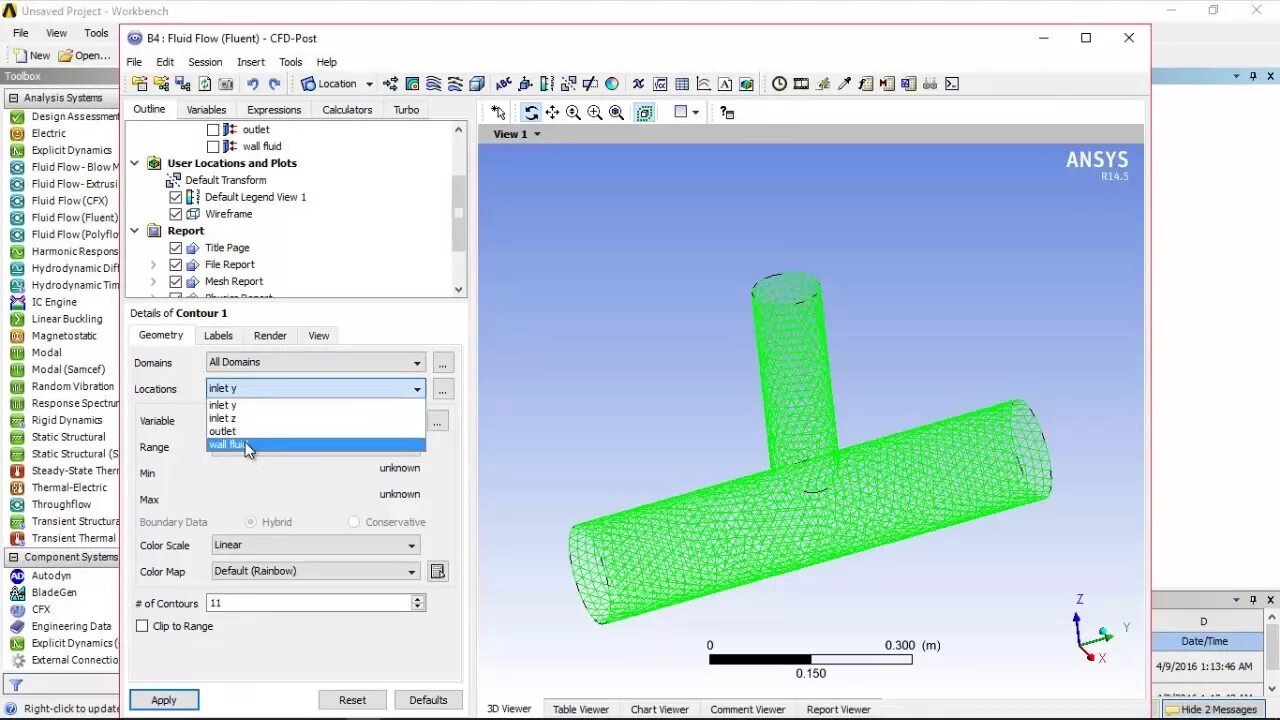
Task: Open the Color Map dropdown
Action: (x=316, y=571)
